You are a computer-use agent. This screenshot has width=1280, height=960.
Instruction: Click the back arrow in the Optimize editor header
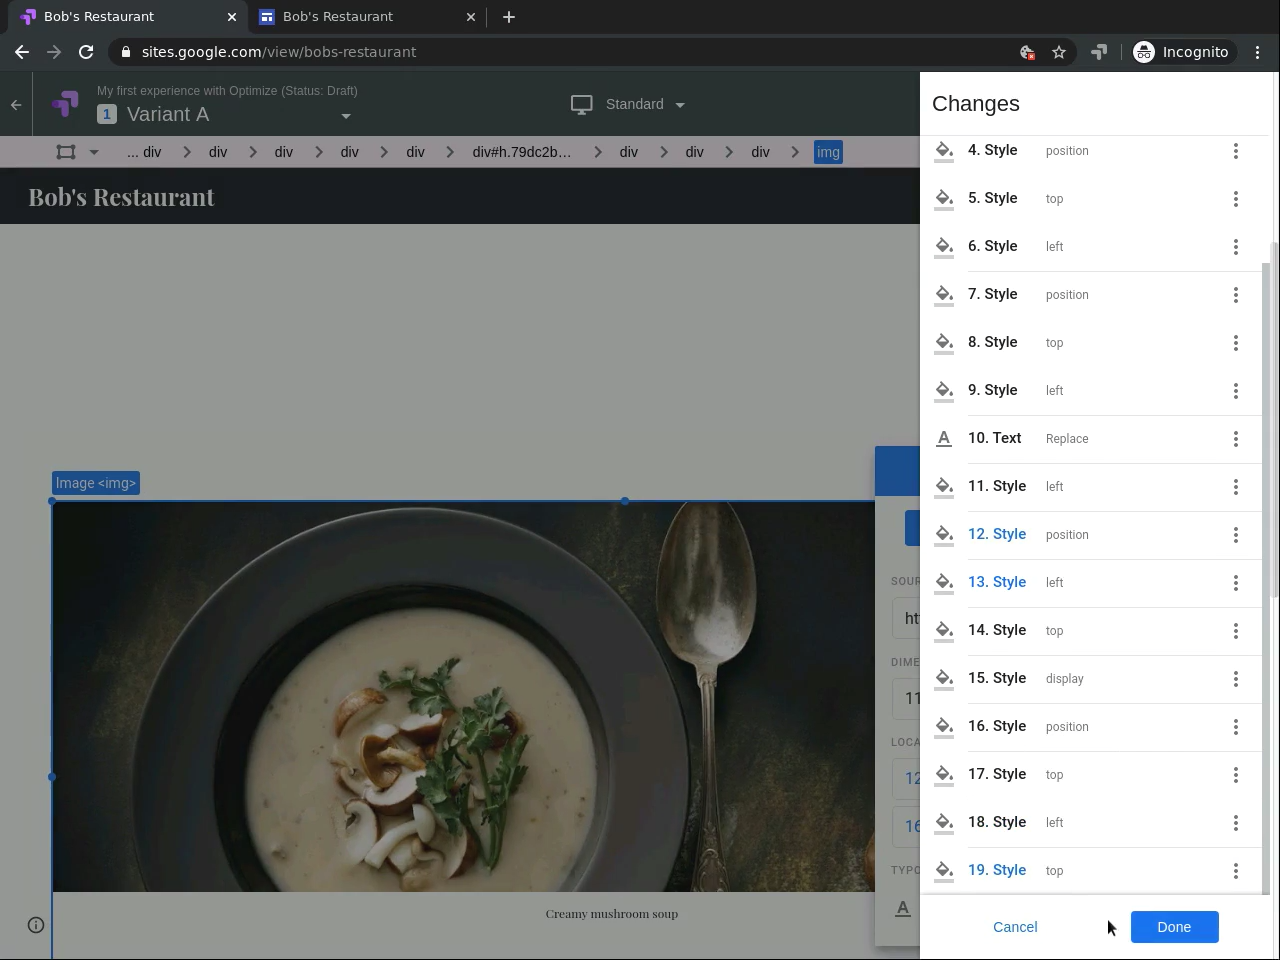(x=16, y=104)
